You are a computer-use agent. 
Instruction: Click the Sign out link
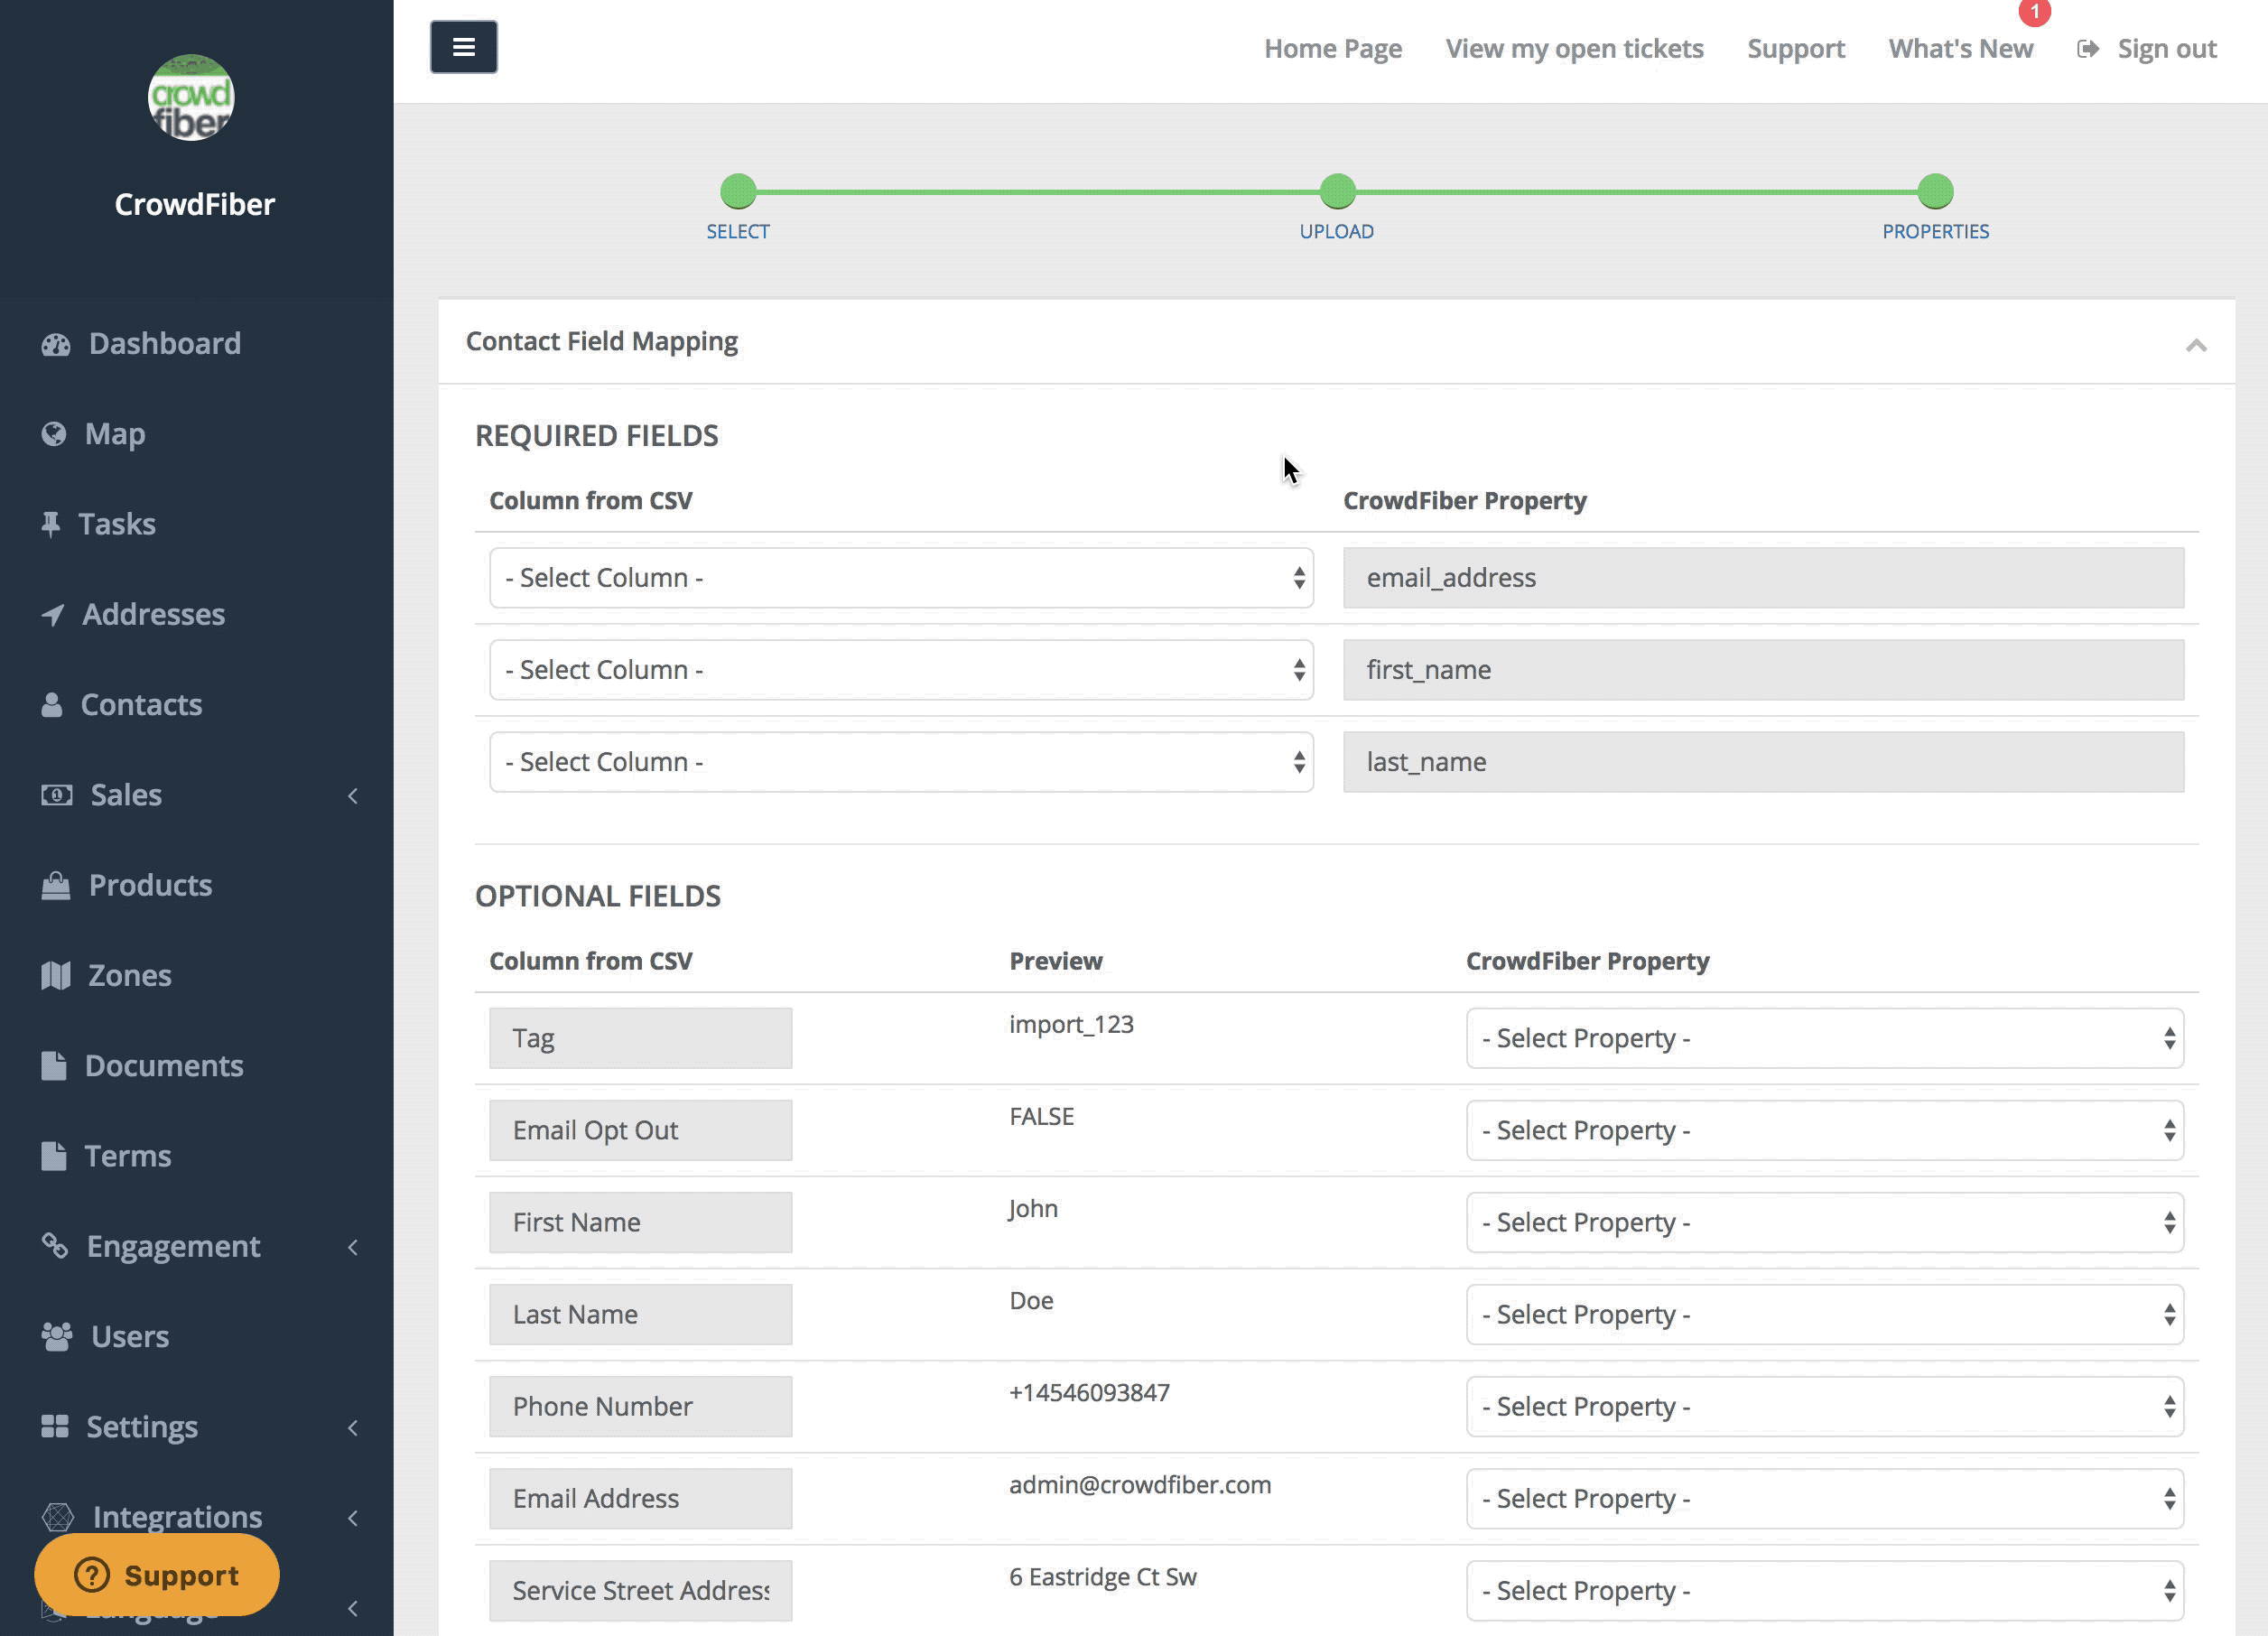[2165, 48]
